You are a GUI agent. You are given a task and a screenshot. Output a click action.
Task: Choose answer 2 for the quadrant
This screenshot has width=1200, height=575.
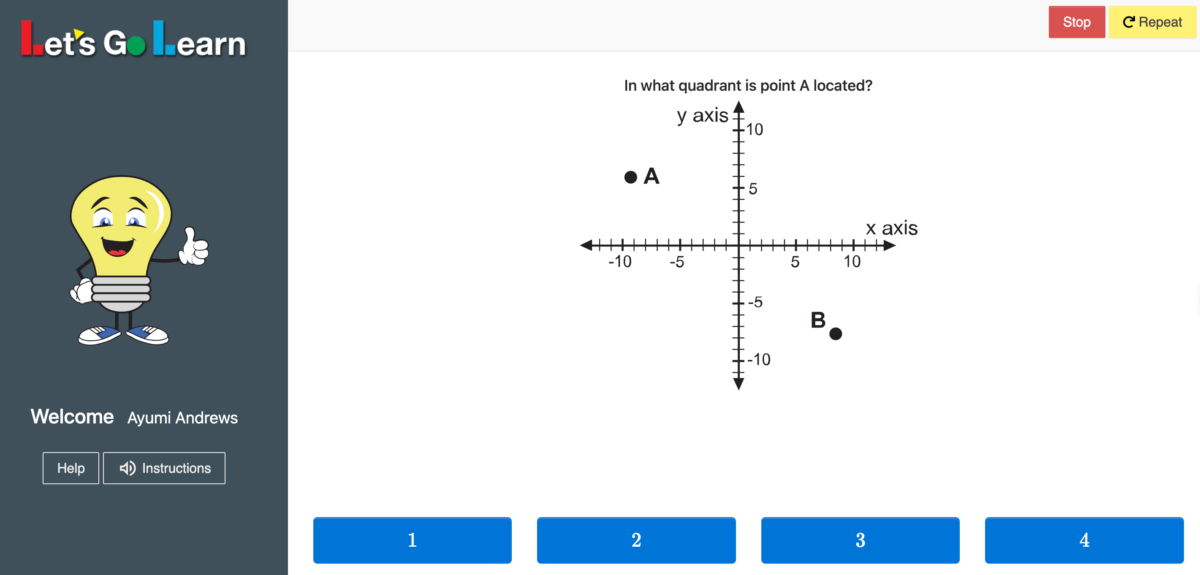pyautogui.click(x=636, y=540)
